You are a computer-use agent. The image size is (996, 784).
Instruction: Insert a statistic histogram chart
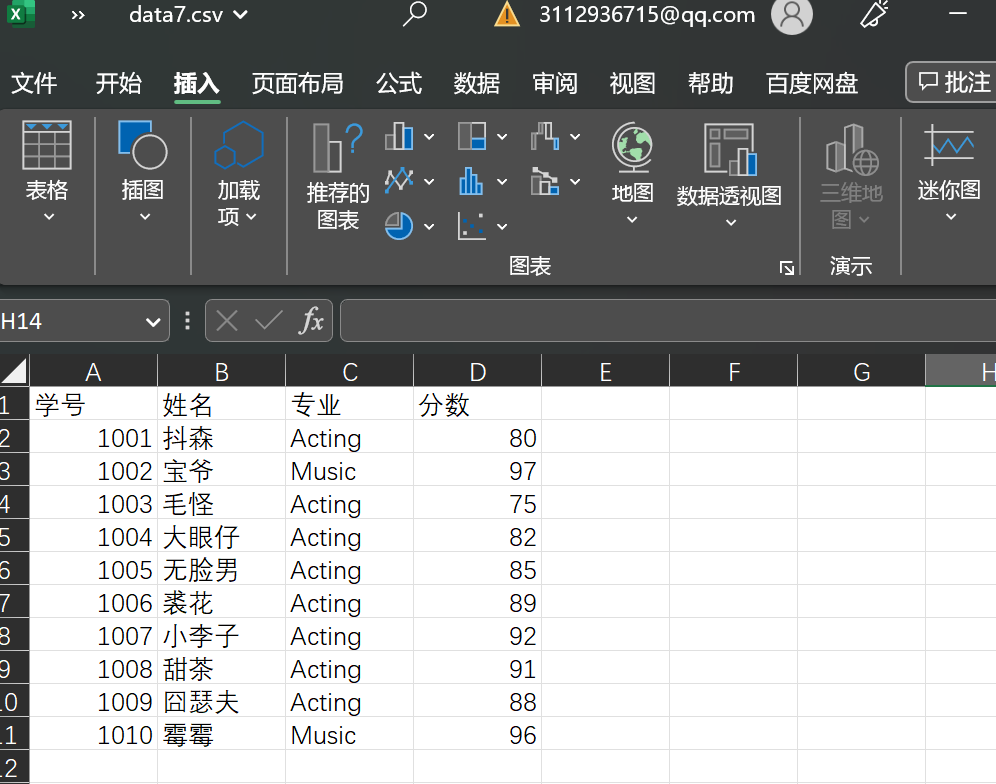[472, 181]
